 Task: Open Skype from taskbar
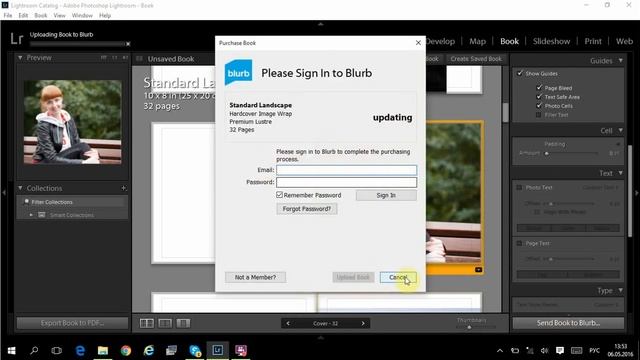[x=195, y=350]
